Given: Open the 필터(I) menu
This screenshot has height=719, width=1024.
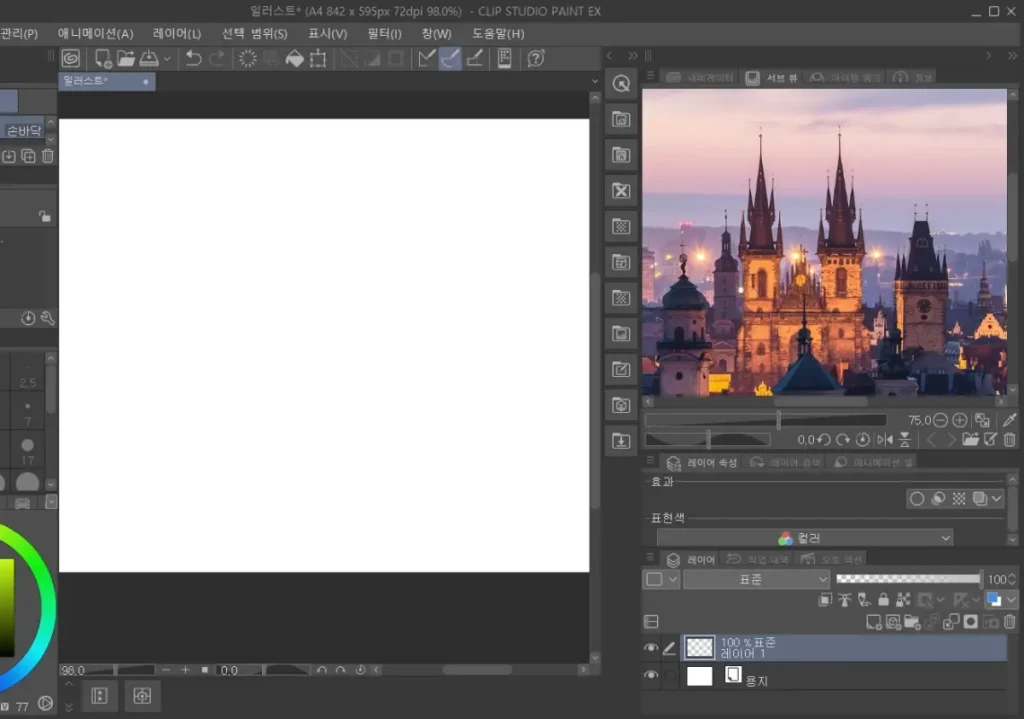Looking at the screenshot, I should click(x=384, y=33).
